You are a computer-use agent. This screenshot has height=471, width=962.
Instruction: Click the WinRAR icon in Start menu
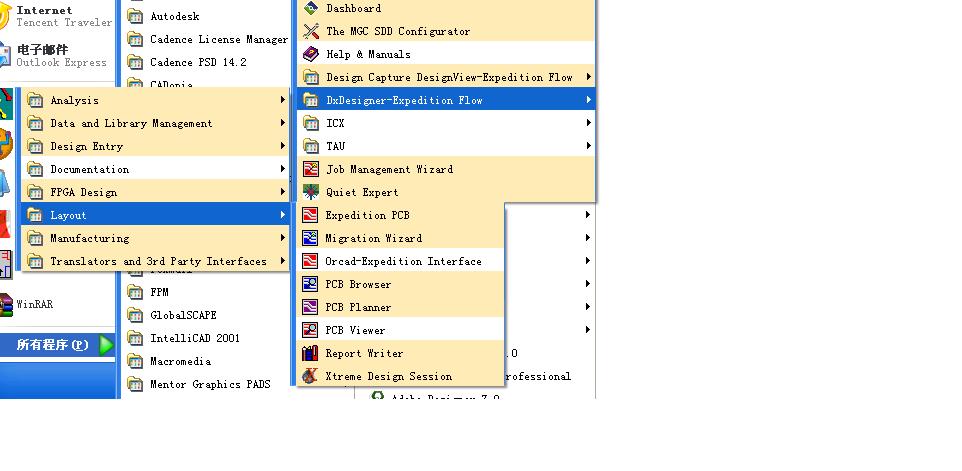point(6,304)
